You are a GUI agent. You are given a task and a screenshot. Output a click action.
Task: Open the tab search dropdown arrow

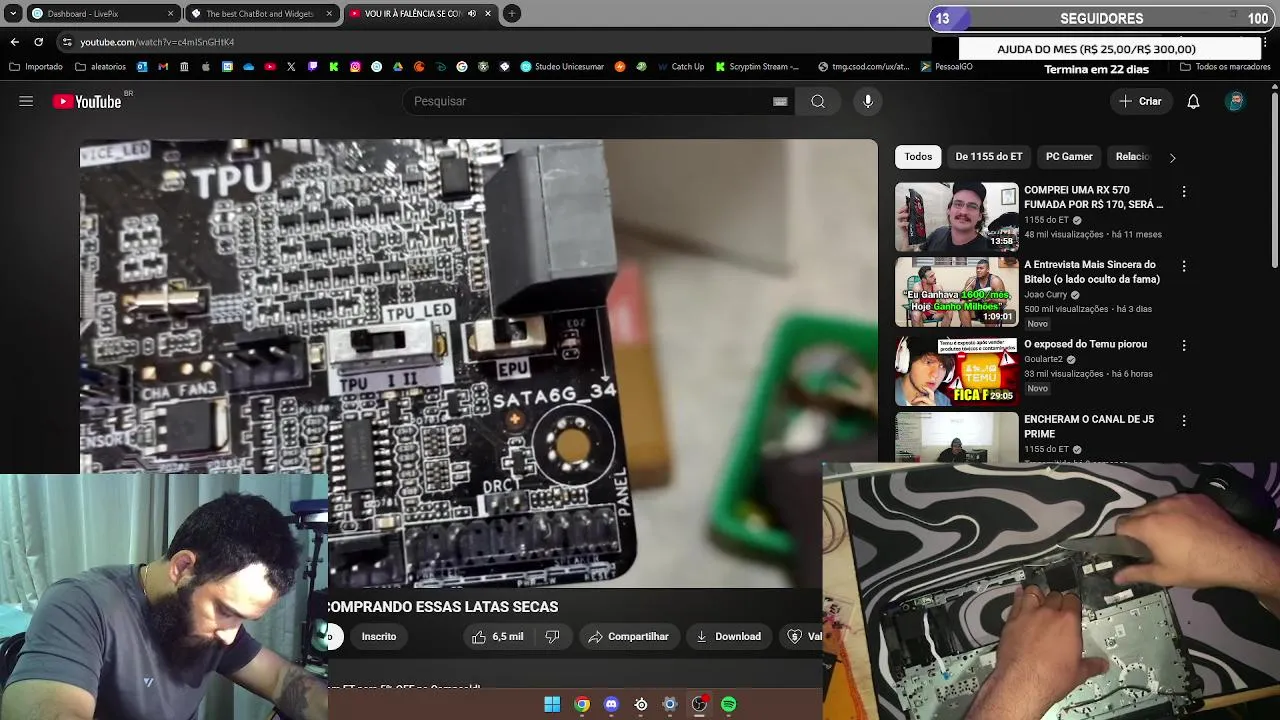click(x=13, y=14)
